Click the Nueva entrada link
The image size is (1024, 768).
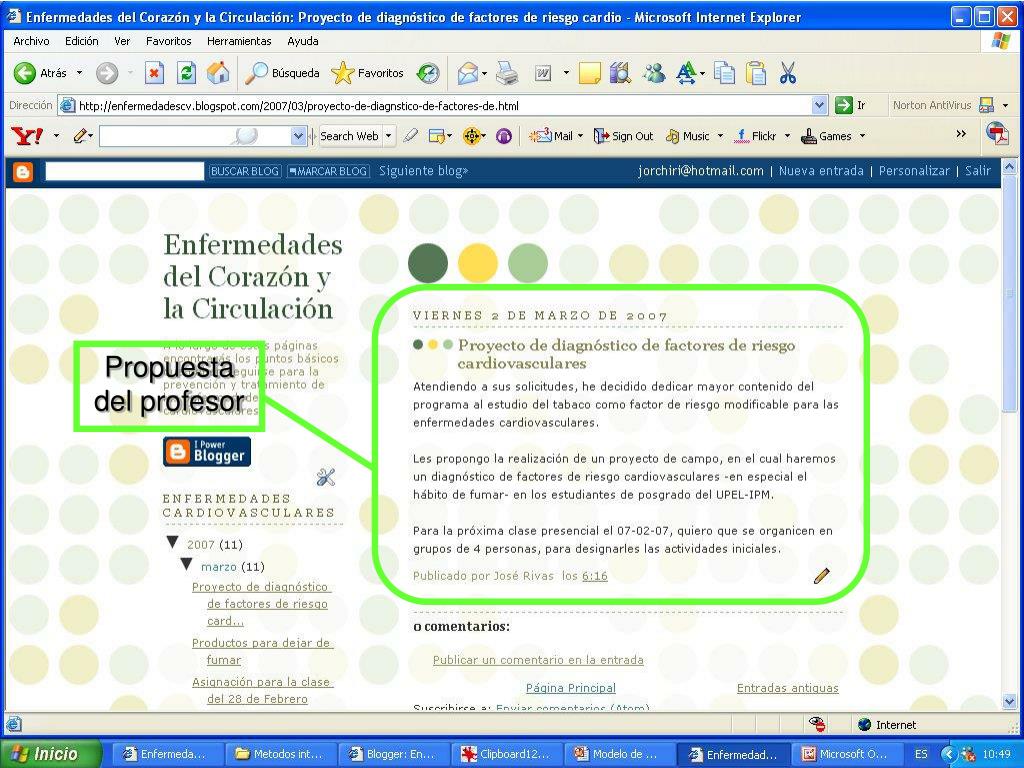(821, 171)
